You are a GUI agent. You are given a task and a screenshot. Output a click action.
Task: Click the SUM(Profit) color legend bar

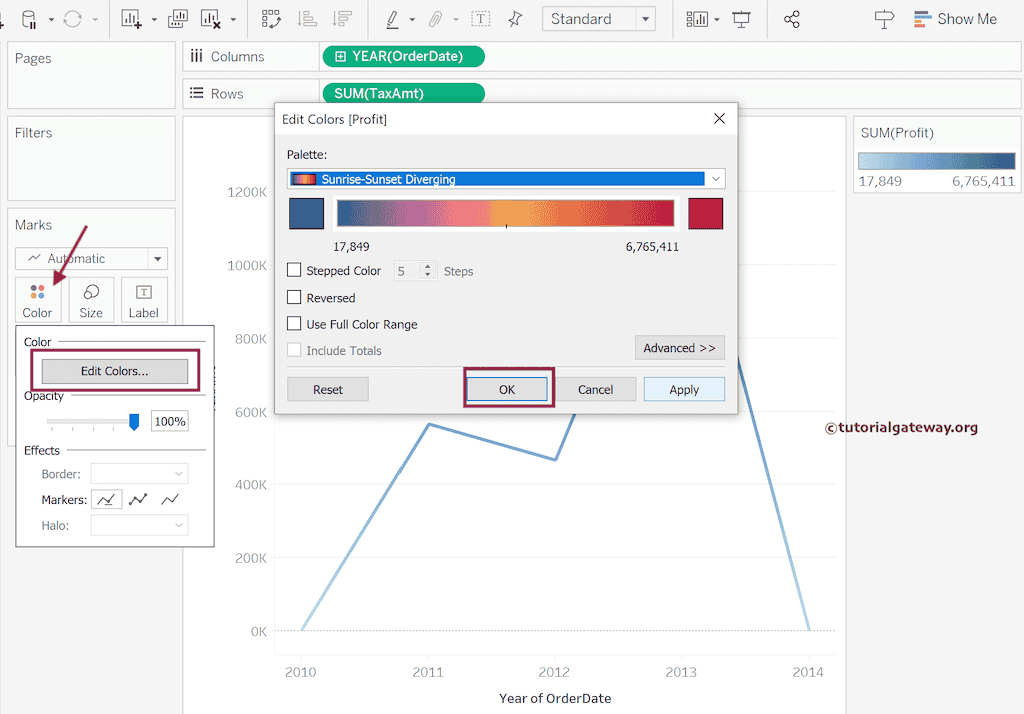(x=936, y=161)
